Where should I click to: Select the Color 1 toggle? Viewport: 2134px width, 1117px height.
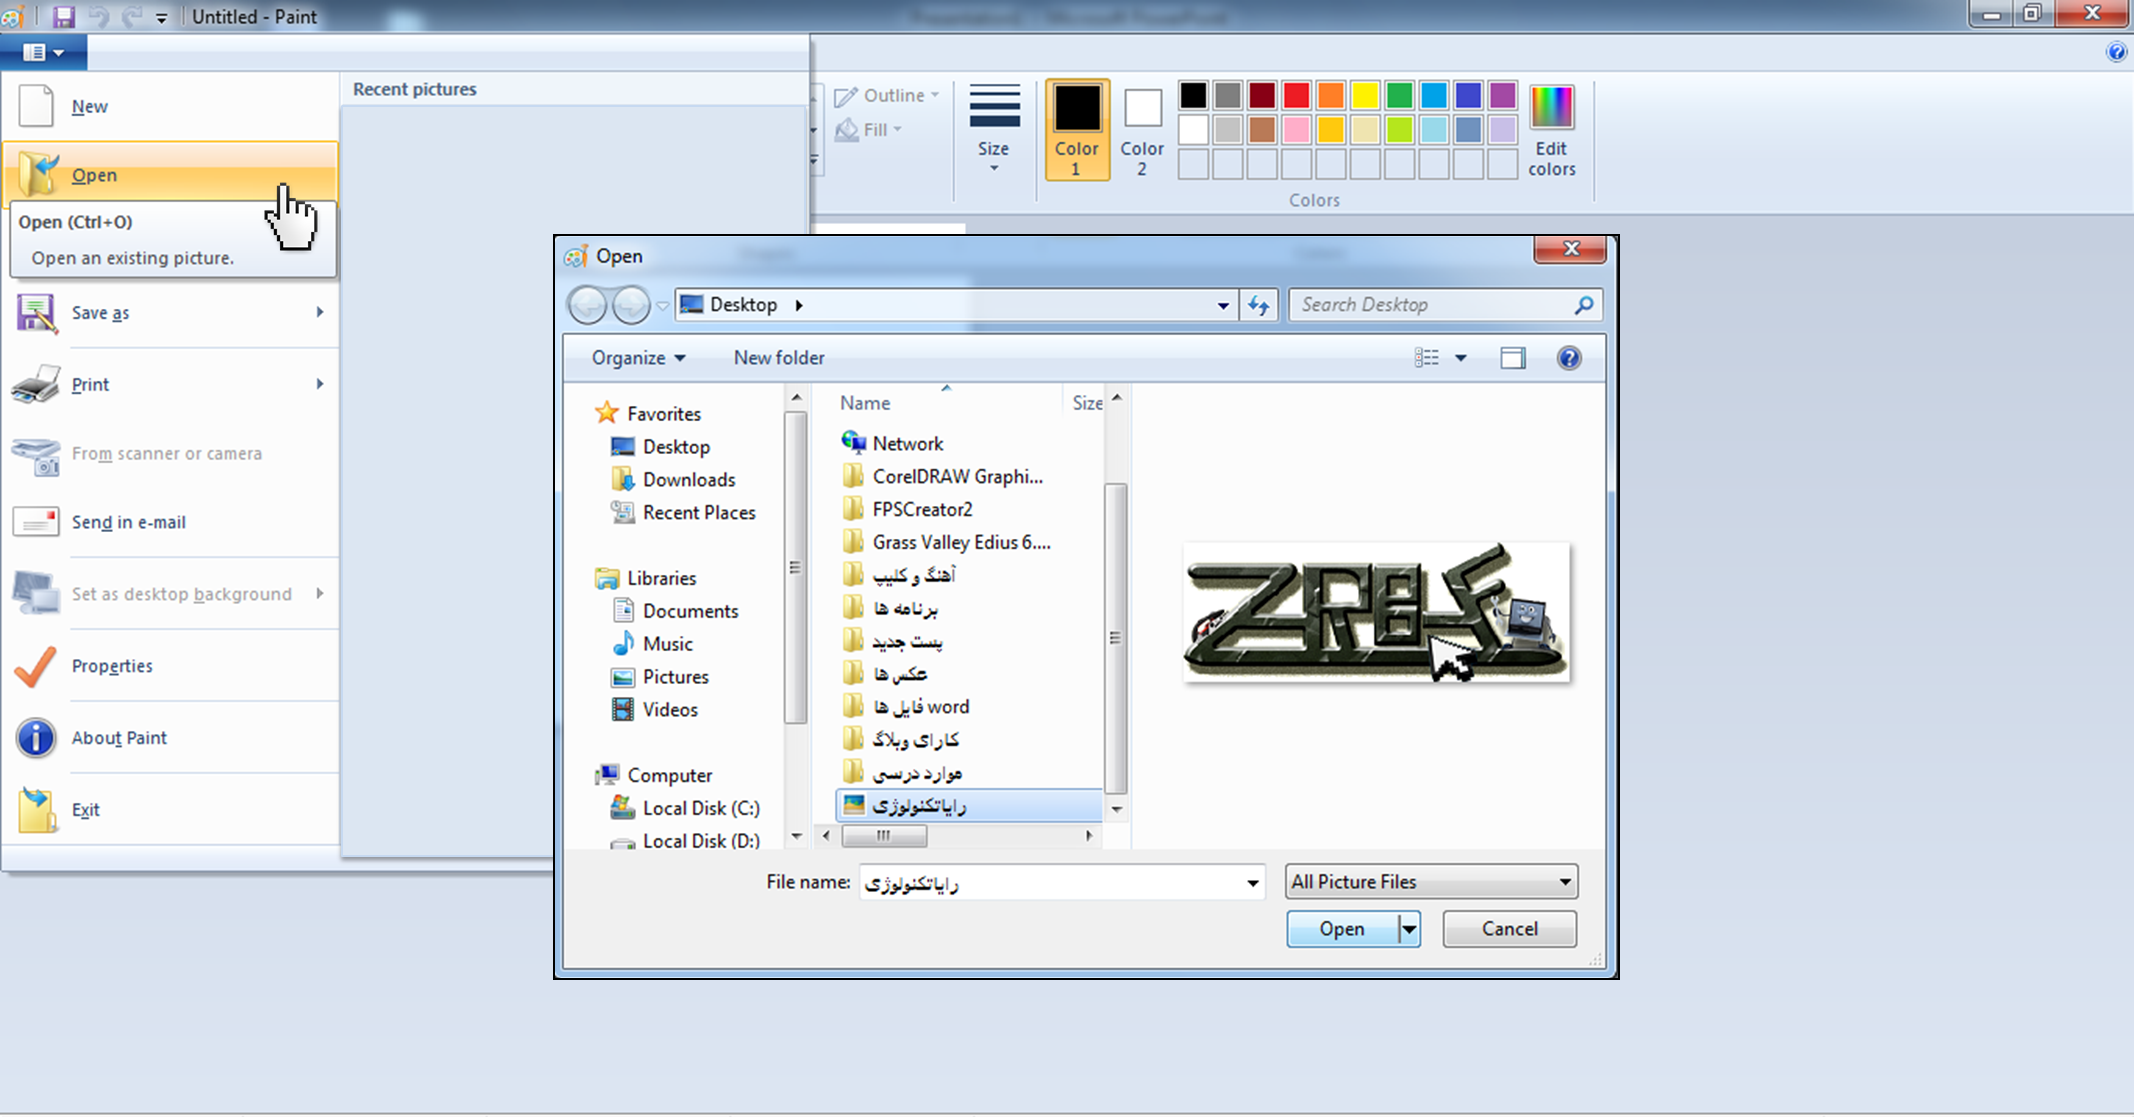tap(1076, 130)
